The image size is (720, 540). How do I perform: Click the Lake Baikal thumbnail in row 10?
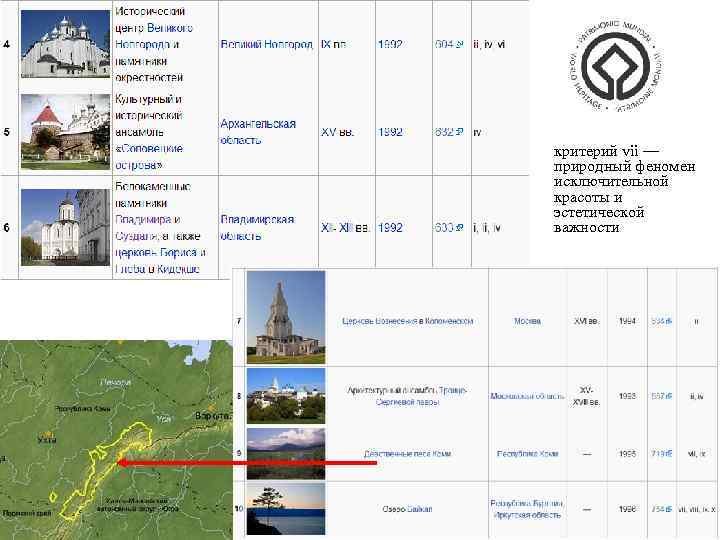[286, 509]
